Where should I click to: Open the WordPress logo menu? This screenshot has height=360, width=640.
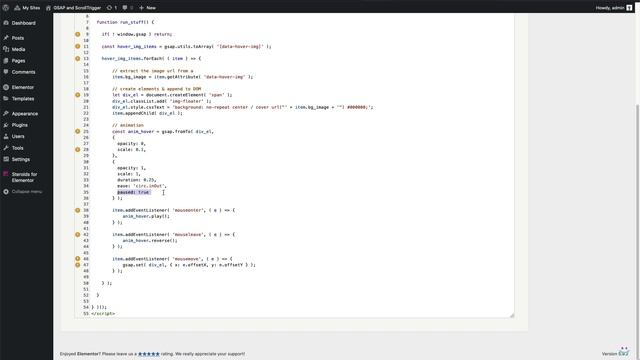coord(6,8)
